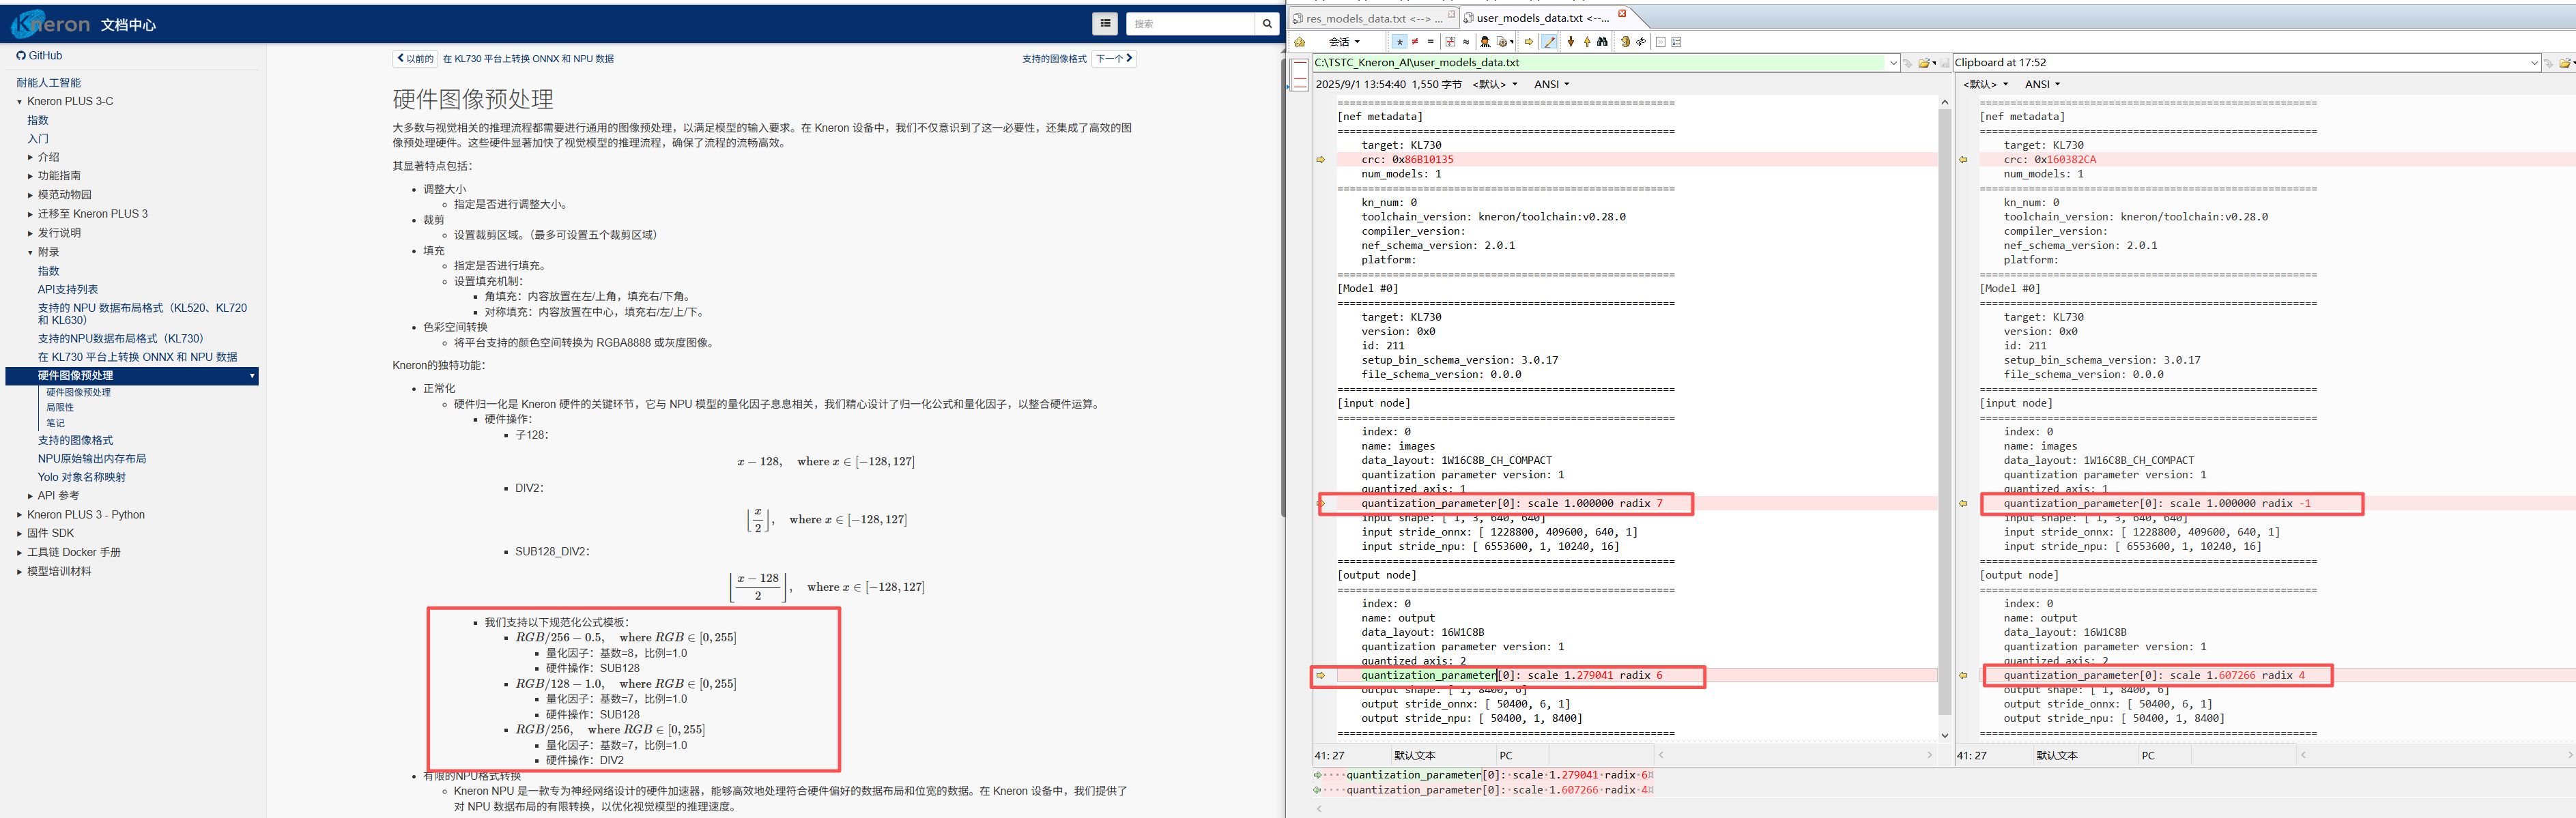Close the res_models_data.txt tab
2576x818 pixels.
(x=1452, y=14)
